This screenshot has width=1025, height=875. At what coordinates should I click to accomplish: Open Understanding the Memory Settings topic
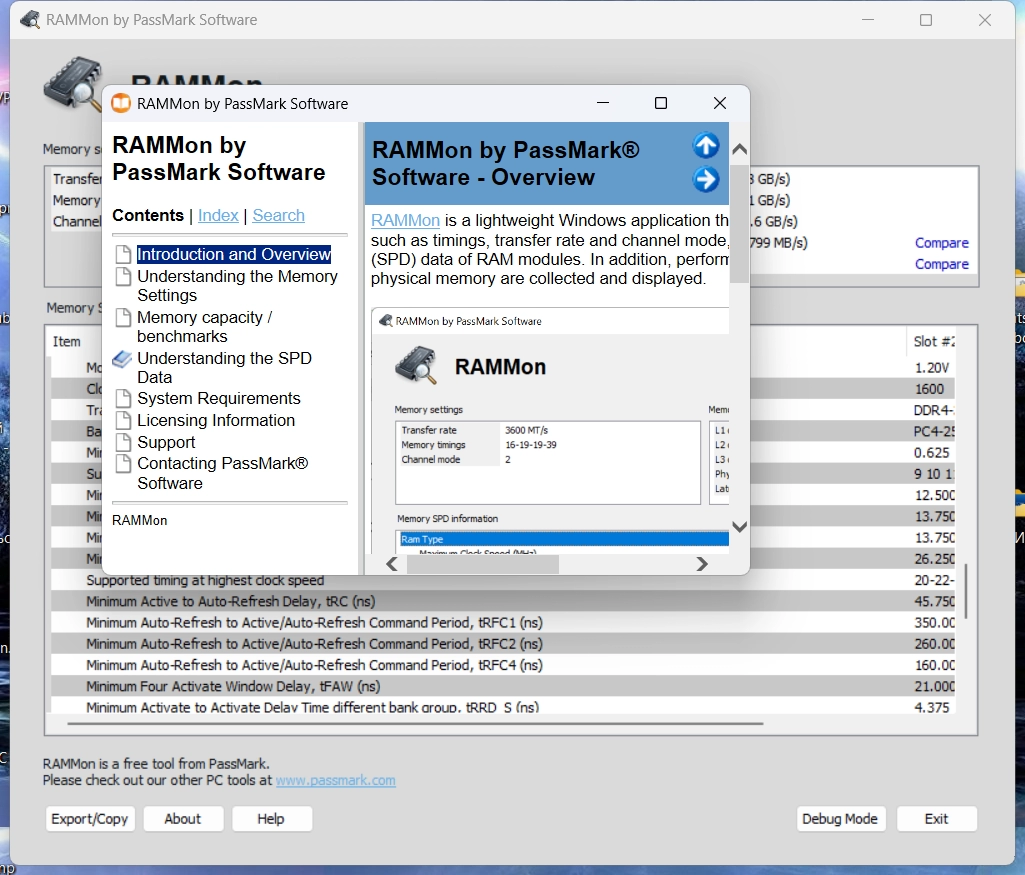[237, 286]
